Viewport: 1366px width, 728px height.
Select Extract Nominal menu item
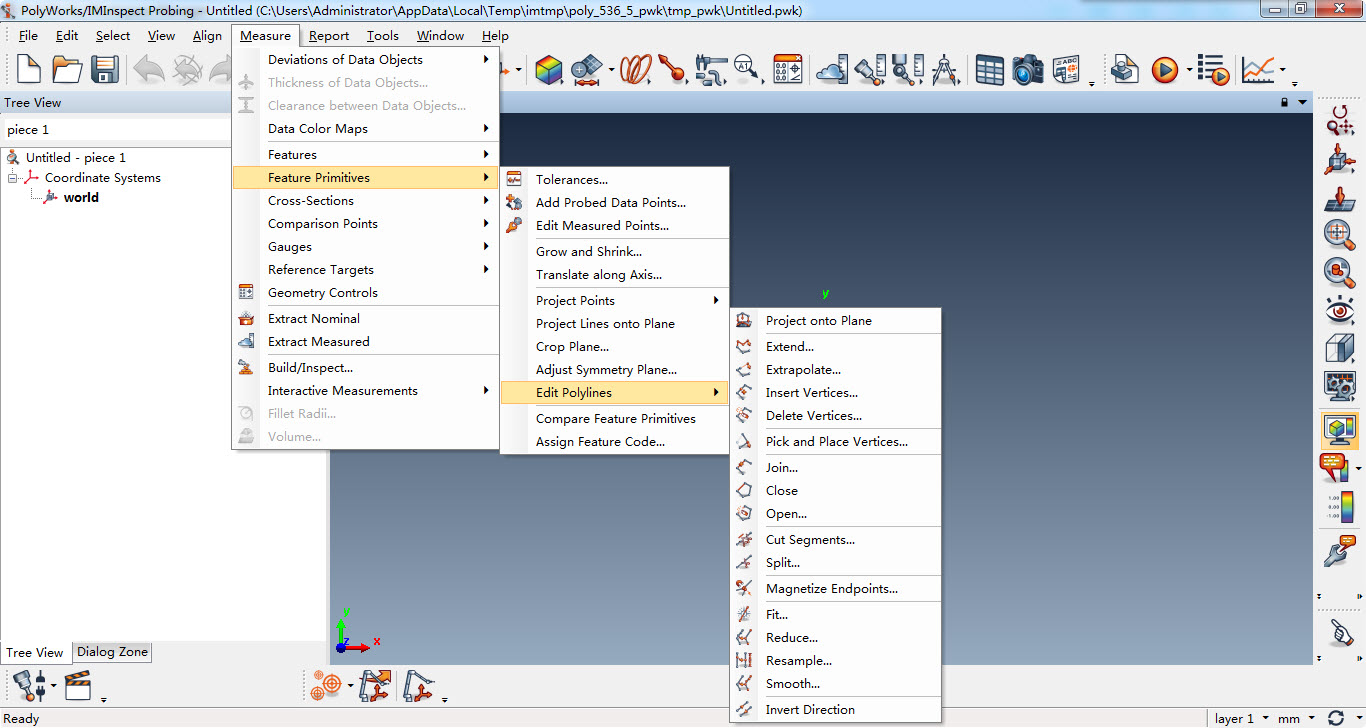click(365, 319)
